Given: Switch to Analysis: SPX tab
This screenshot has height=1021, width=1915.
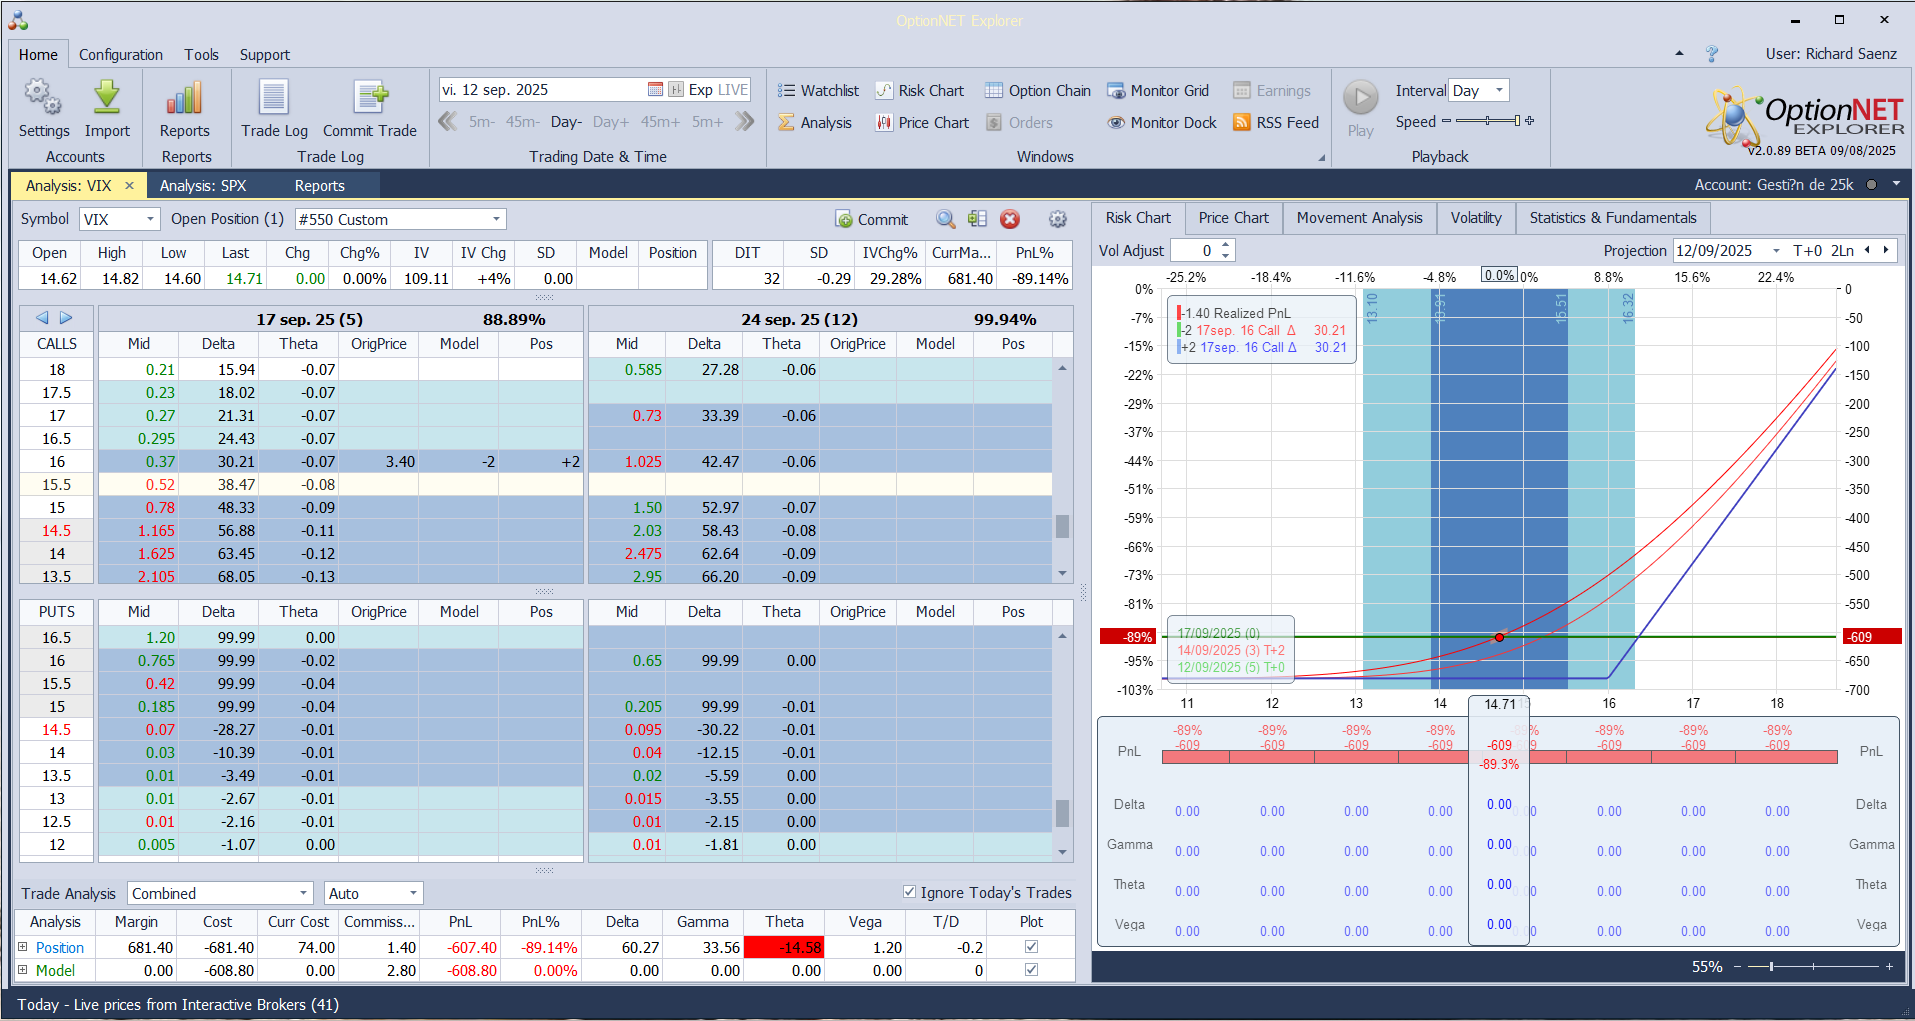Looking at the screenshot, I should (203, 185).
